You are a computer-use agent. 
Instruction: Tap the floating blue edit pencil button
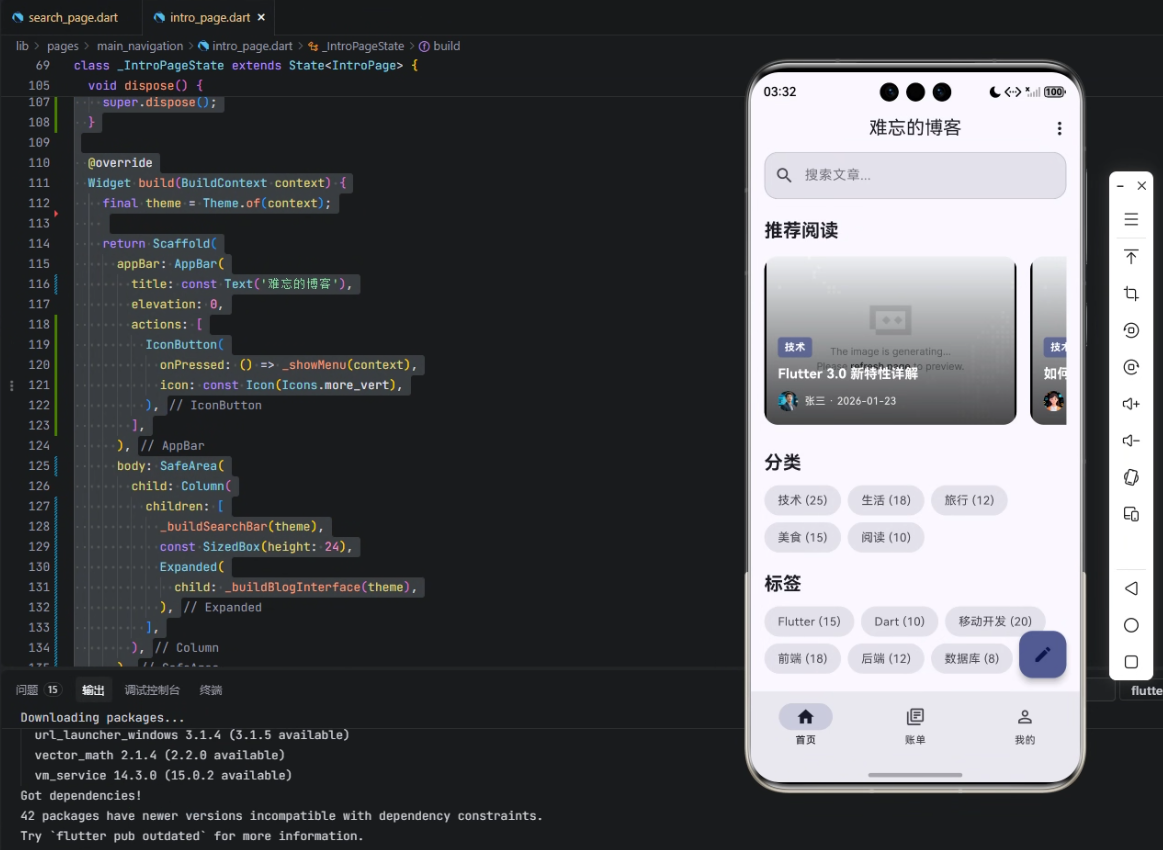[x=1042, y=655]
